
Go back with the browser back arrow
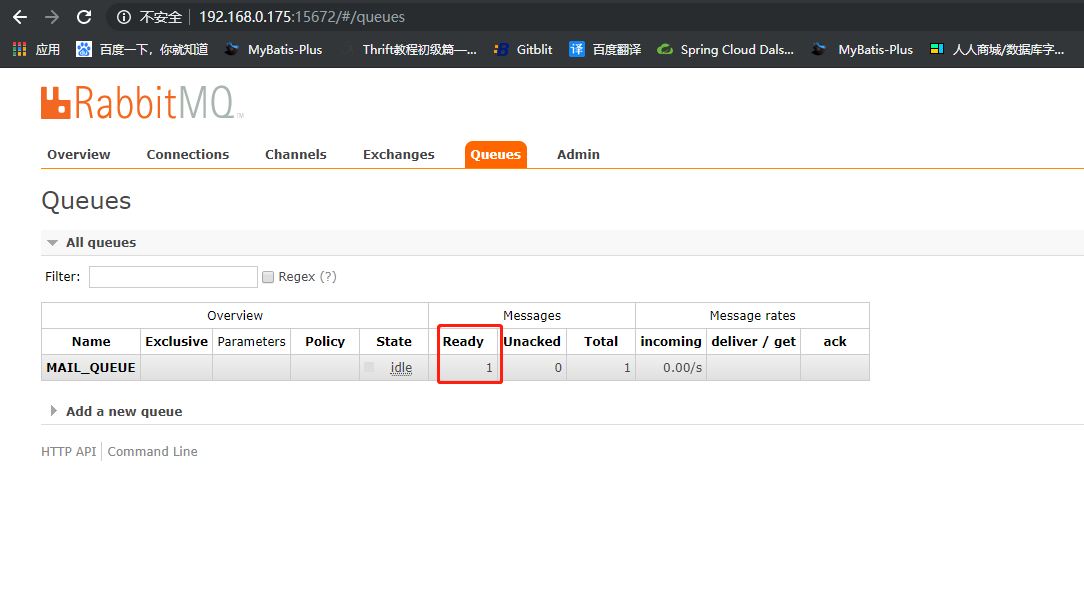20,17
